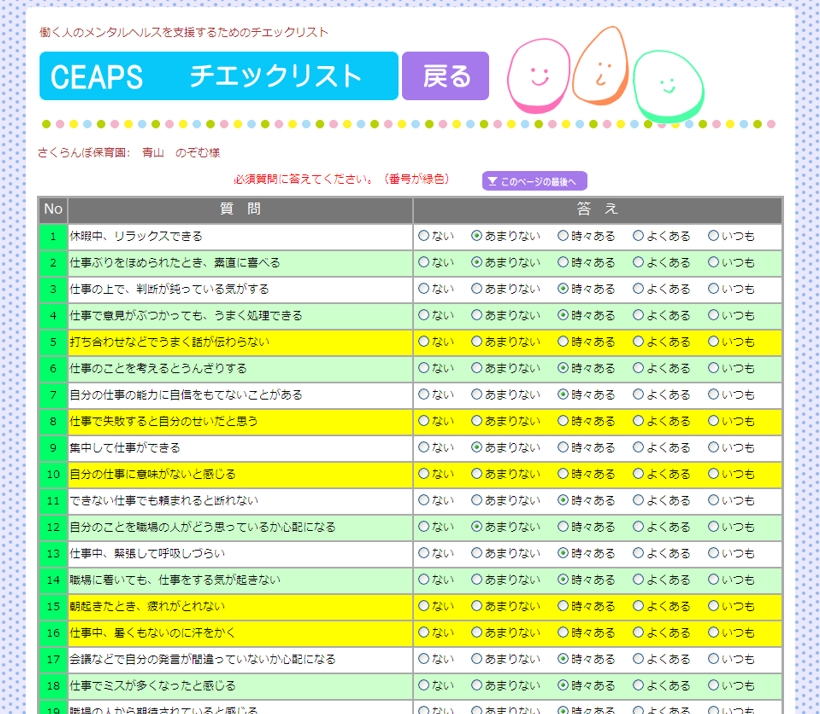Click the purple 戻る back button
The width and height of the screenshot is (820, 714).
445,76
